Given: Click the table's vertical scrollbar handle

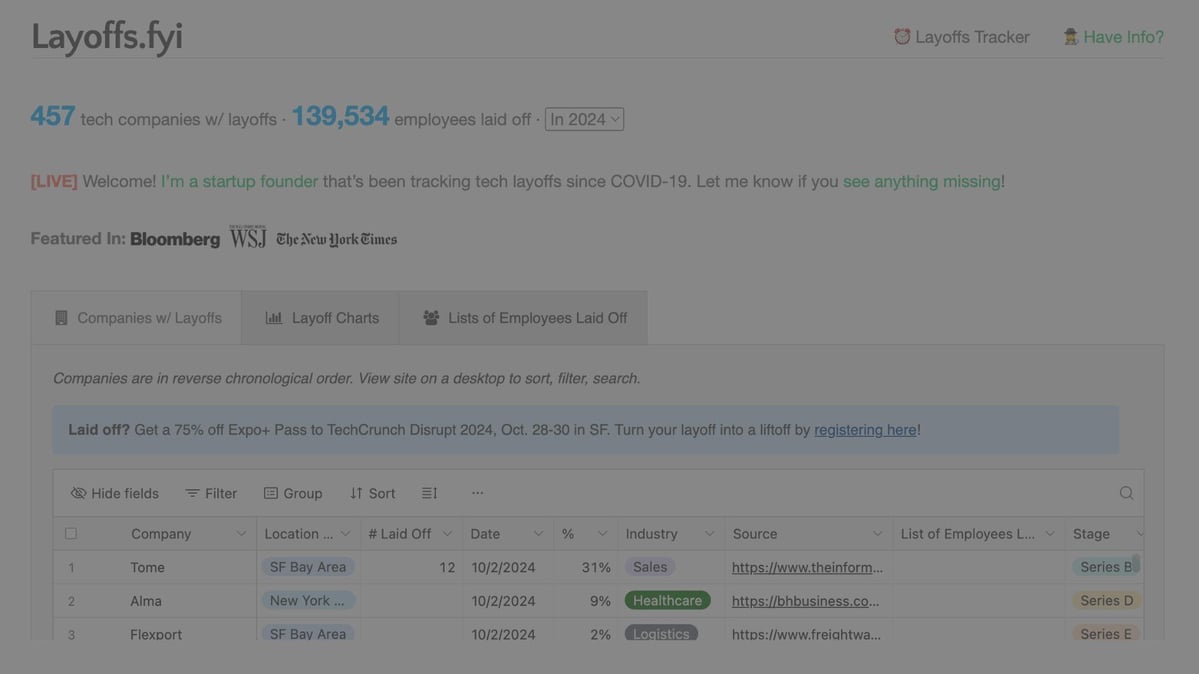Looking at the screenshot, I should [x=1136, y=563].
